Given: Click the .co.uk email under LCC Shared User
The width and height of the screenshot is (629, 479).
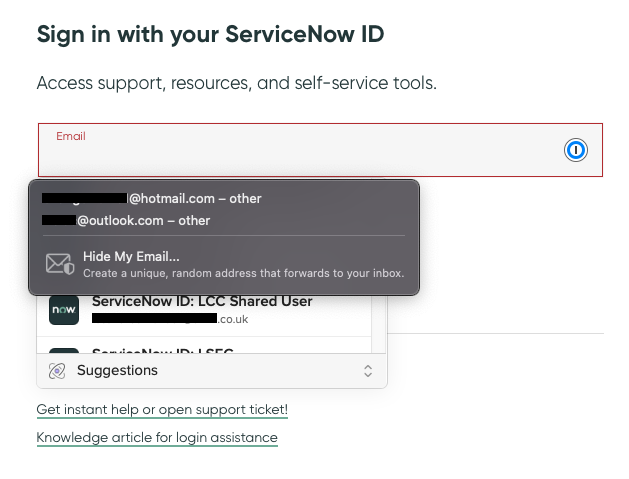Looking at the screenshot, I should [170, 319].
